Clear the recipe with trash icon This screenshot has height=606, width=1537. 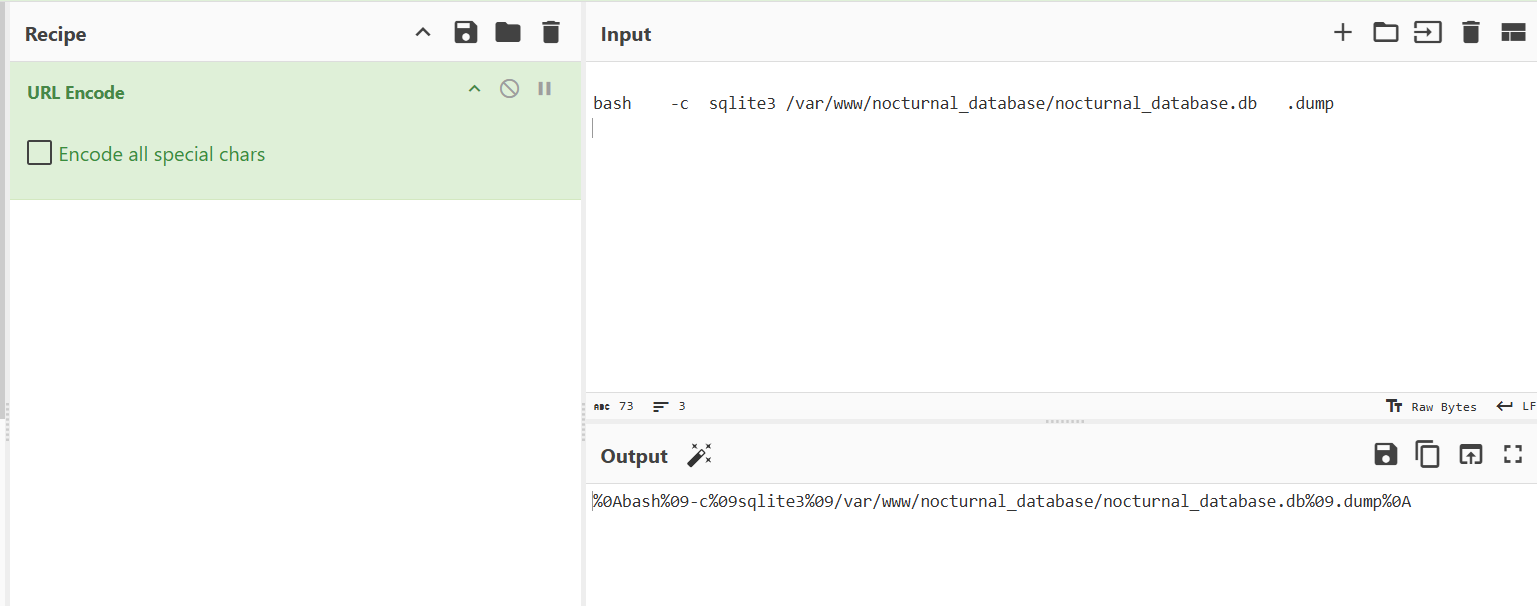pos(551,33)
